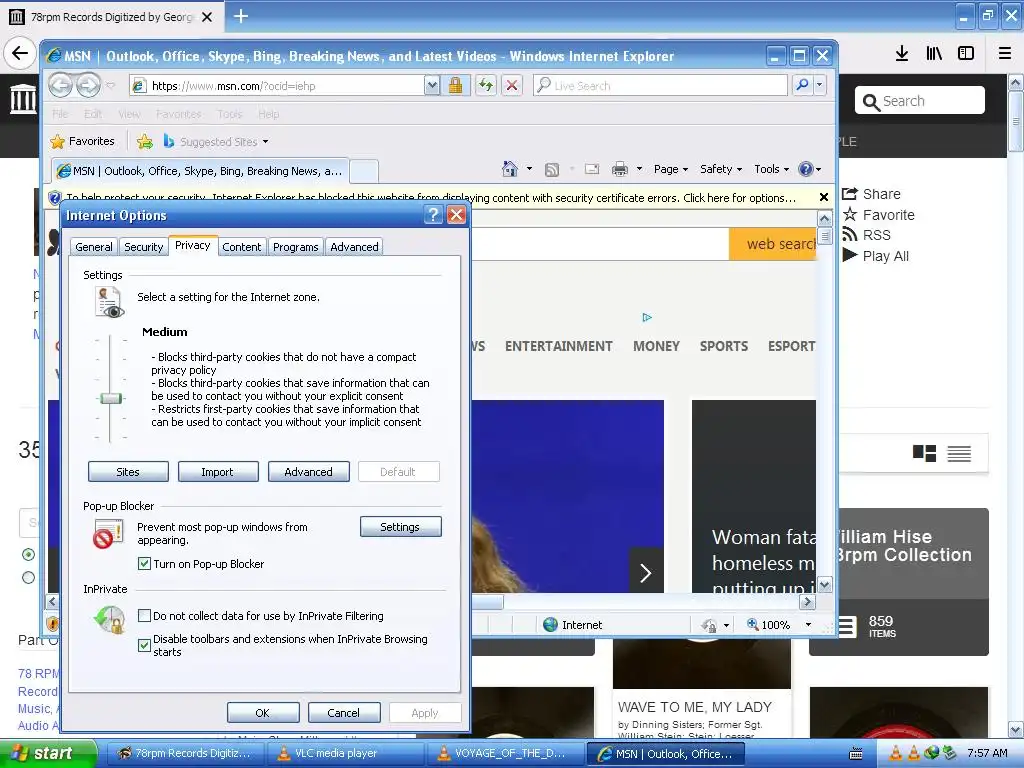Click the IE Help question mark icon
This screenshot has height=768, width=1024.
point(806,169)
